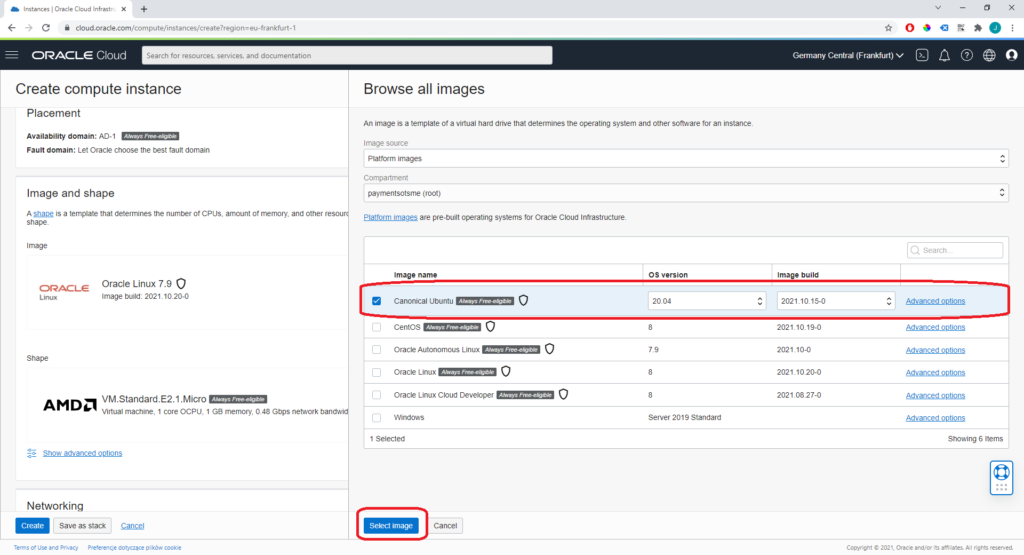Open the shape documentation link
The height and width of the screenshot is (555, 1024).
click(43, 214)
